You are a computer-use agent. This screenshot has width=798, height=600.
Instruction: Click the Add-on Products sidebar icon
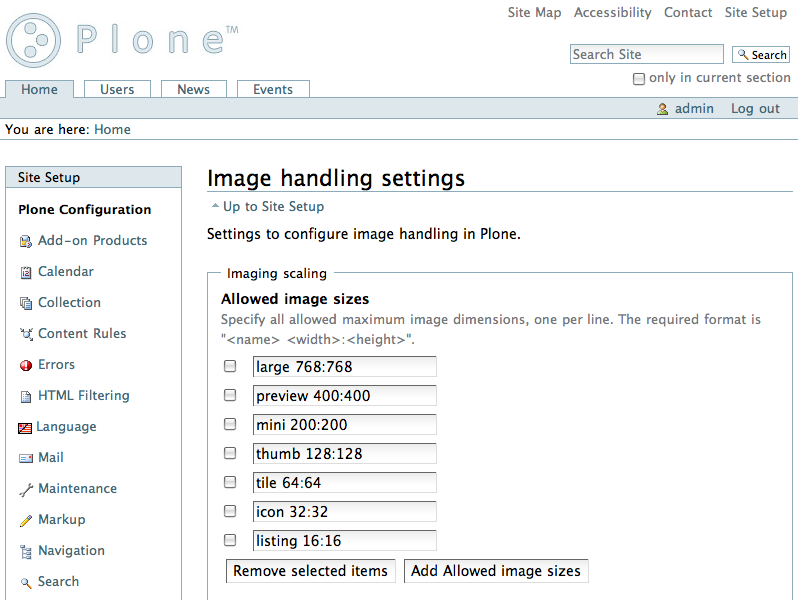[26, 241]
